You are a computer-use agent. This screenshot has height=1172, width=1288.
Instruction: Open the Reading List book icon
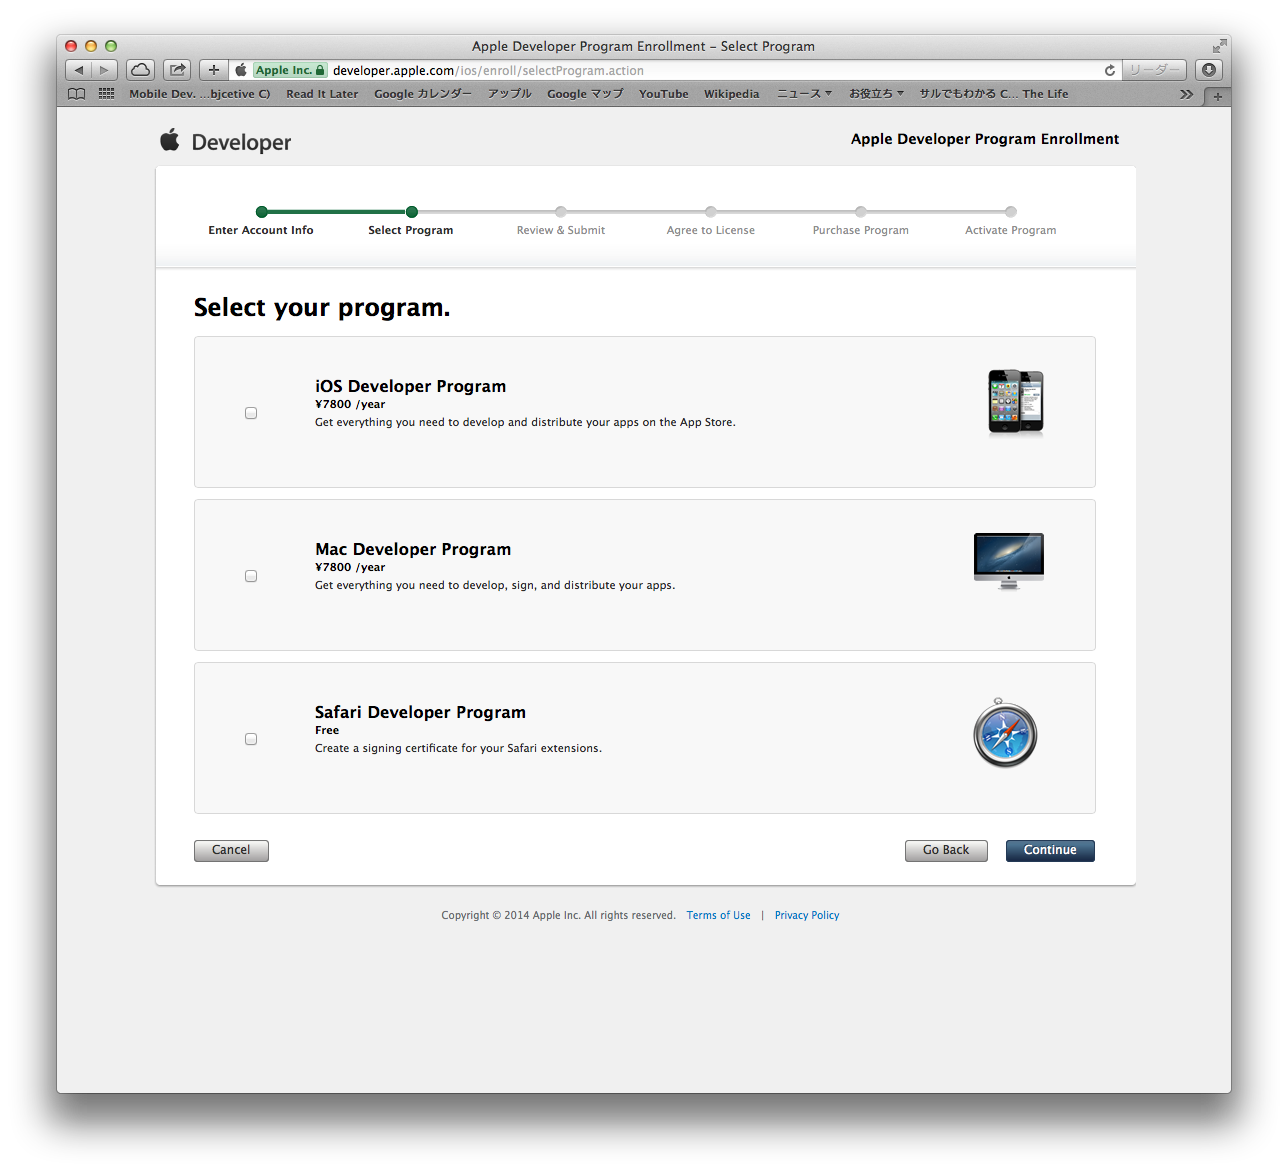(x=77, y=94)
